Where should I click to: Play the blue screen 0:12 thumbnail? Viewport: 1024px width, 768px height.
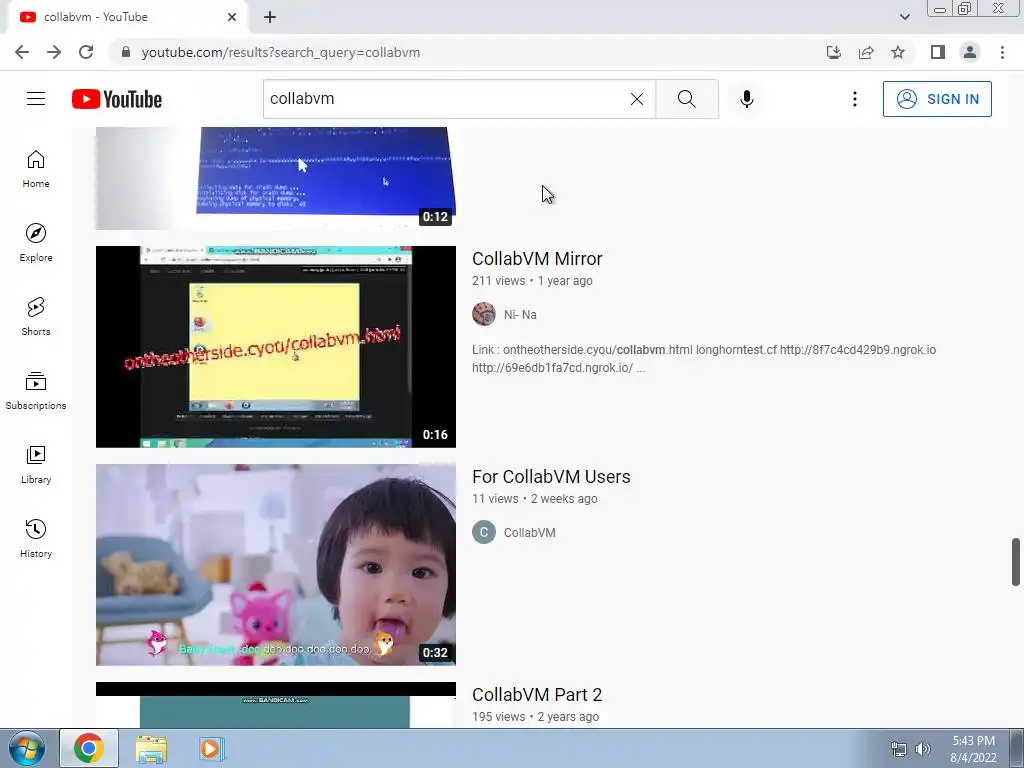[x=276, y=178]
